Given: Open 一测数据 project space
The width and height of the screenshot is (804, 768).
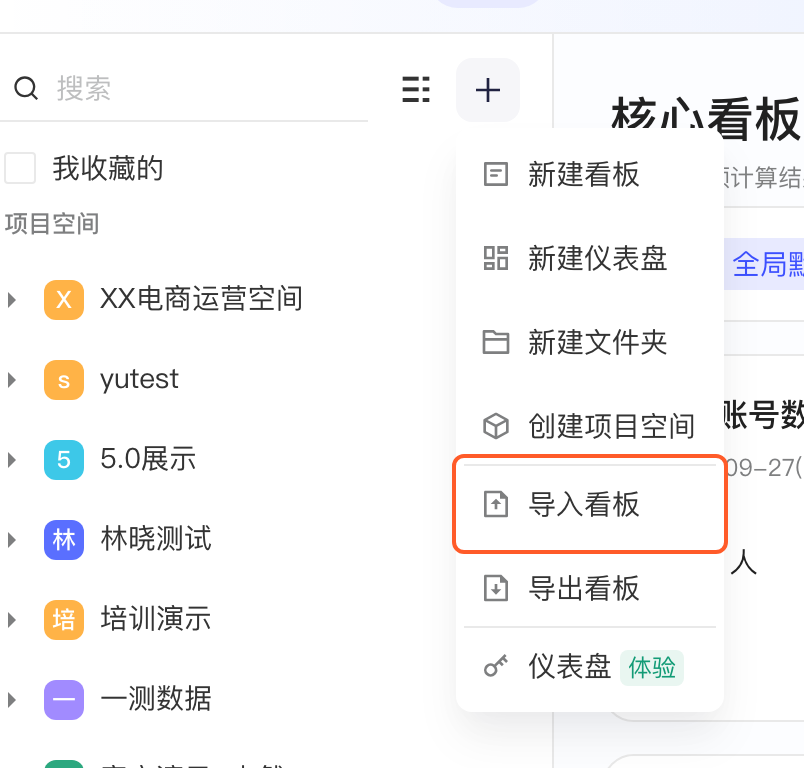Looking at the screenshot, I should tap(156, 698).
